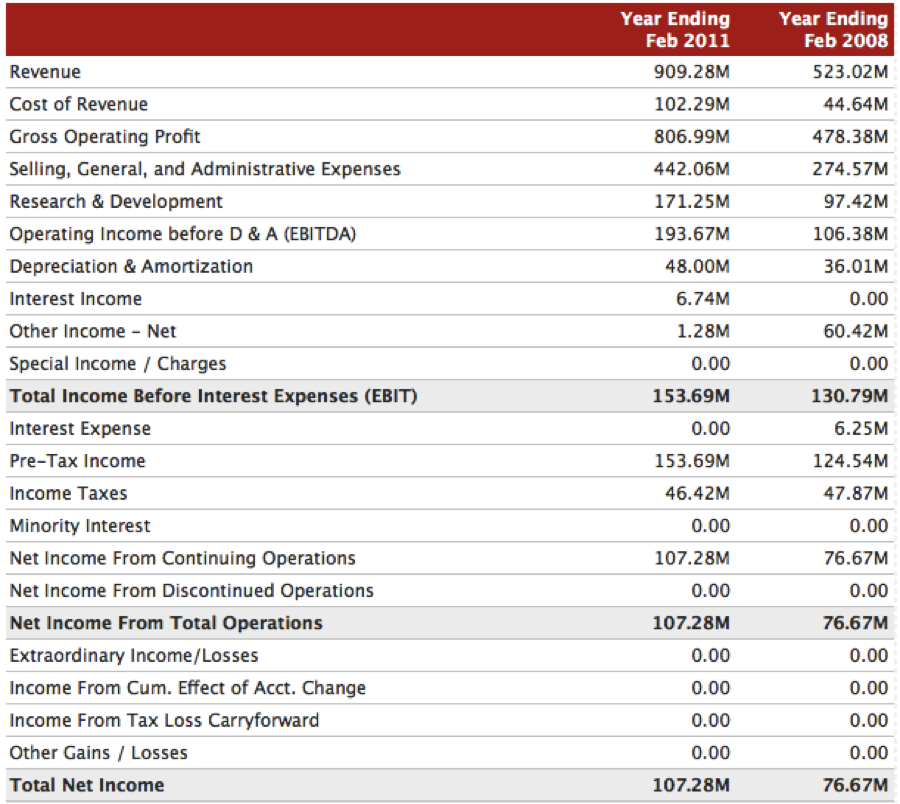Click the 6.25M Interest Expense value

[x=861, y=429]
